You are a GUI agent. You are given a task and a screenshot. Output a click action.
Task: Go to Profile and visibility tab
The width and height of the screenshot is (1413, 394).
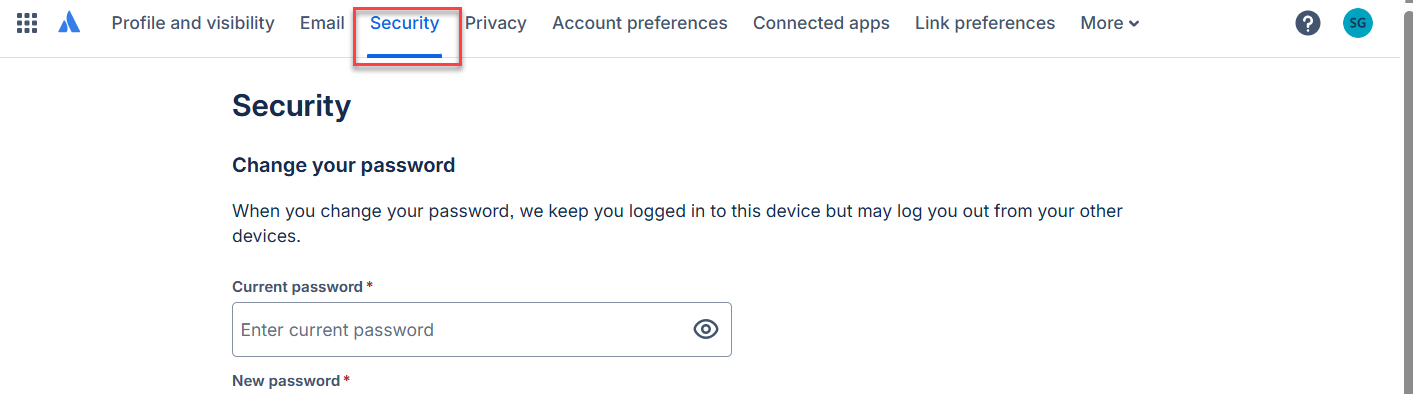click(193, 23)
